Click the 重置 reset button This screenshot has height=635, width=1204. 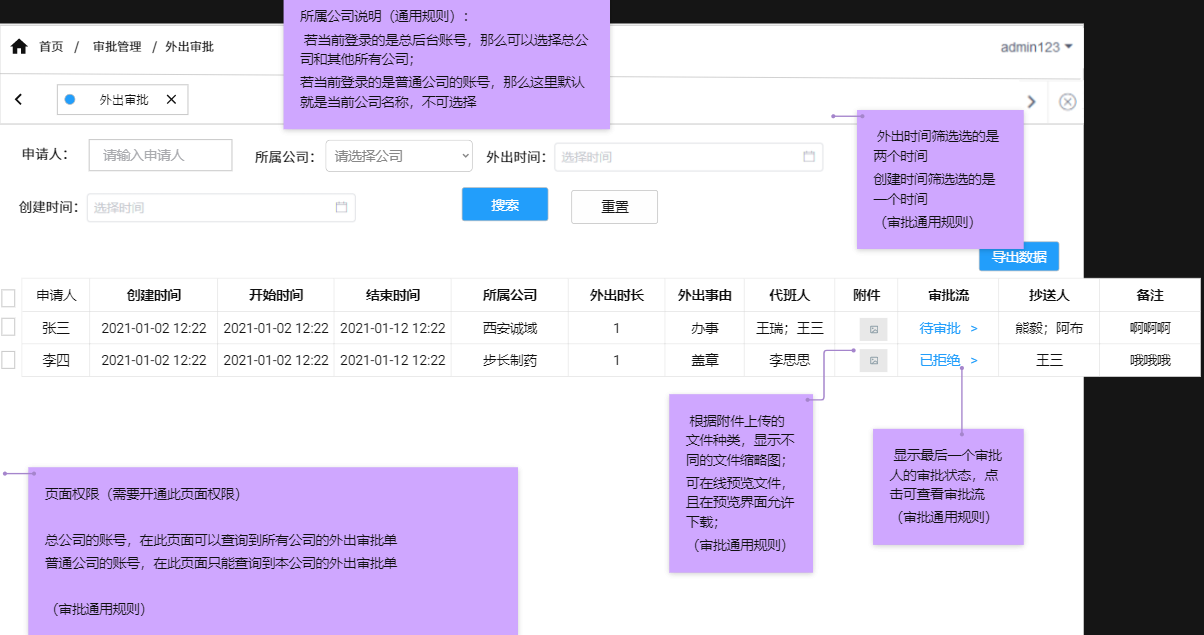pyautogui.click(x=614, y=206)
